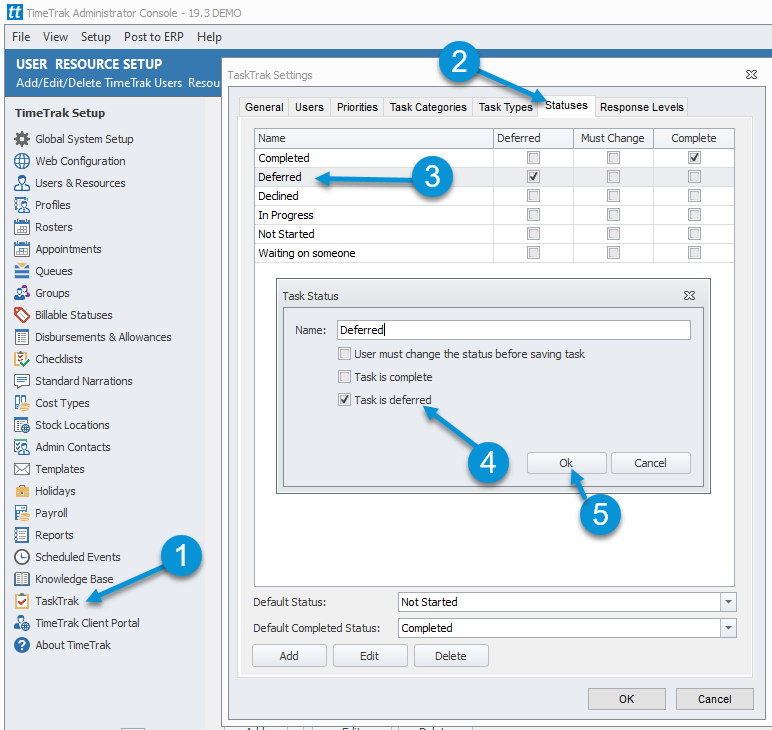Image resolution: width=772 pixels, height=730 pixels.
Task: Click the Rosters calendar icon
Action: 22,227
